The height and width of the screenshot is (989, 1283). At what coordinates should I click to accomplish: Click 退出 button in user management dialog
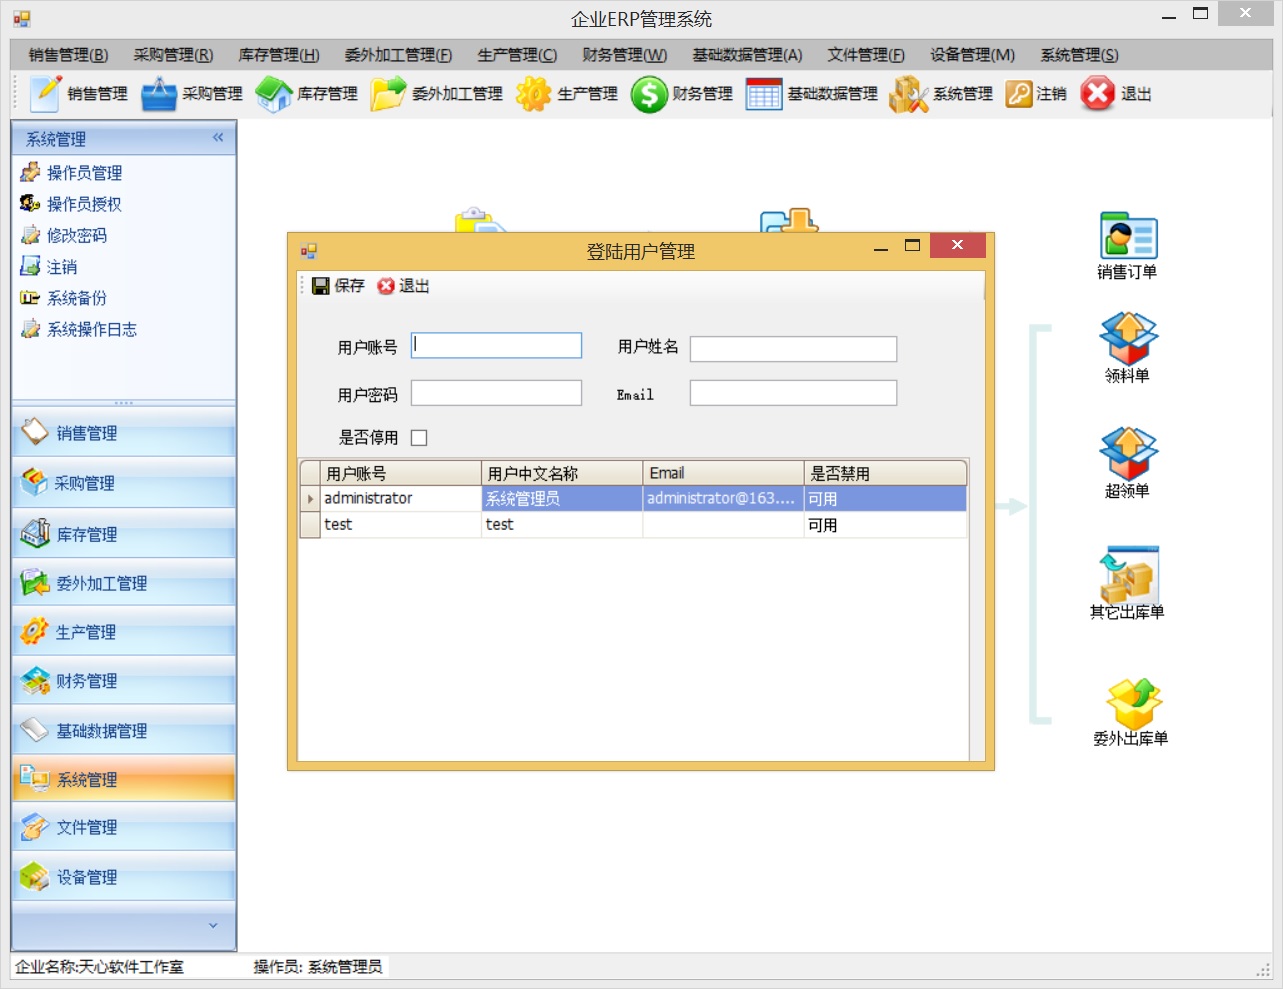coord(404,286)
